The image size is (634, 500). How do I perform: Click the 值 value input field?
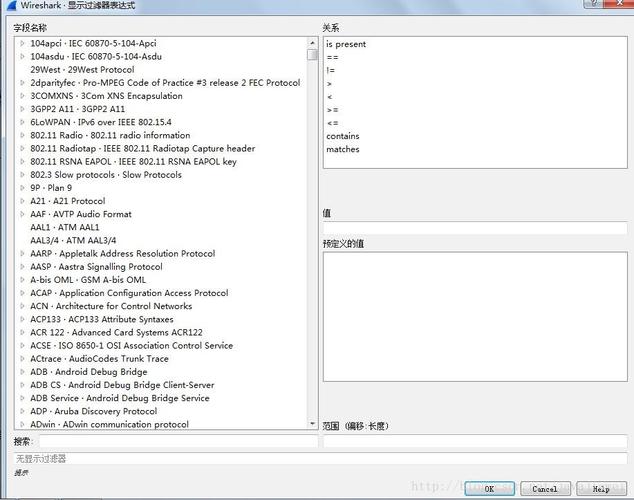[x=475, y=228]
